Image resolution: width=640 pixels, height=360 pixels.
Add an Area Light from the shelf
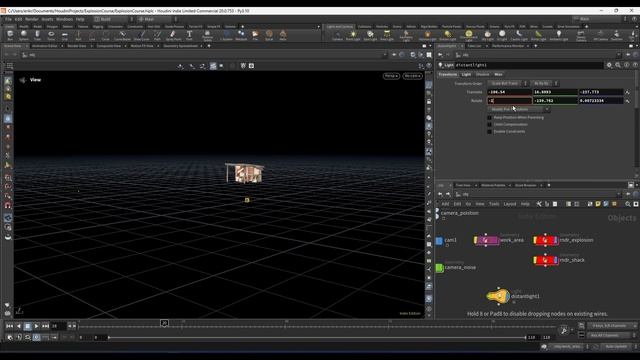(x=387, y=36)
